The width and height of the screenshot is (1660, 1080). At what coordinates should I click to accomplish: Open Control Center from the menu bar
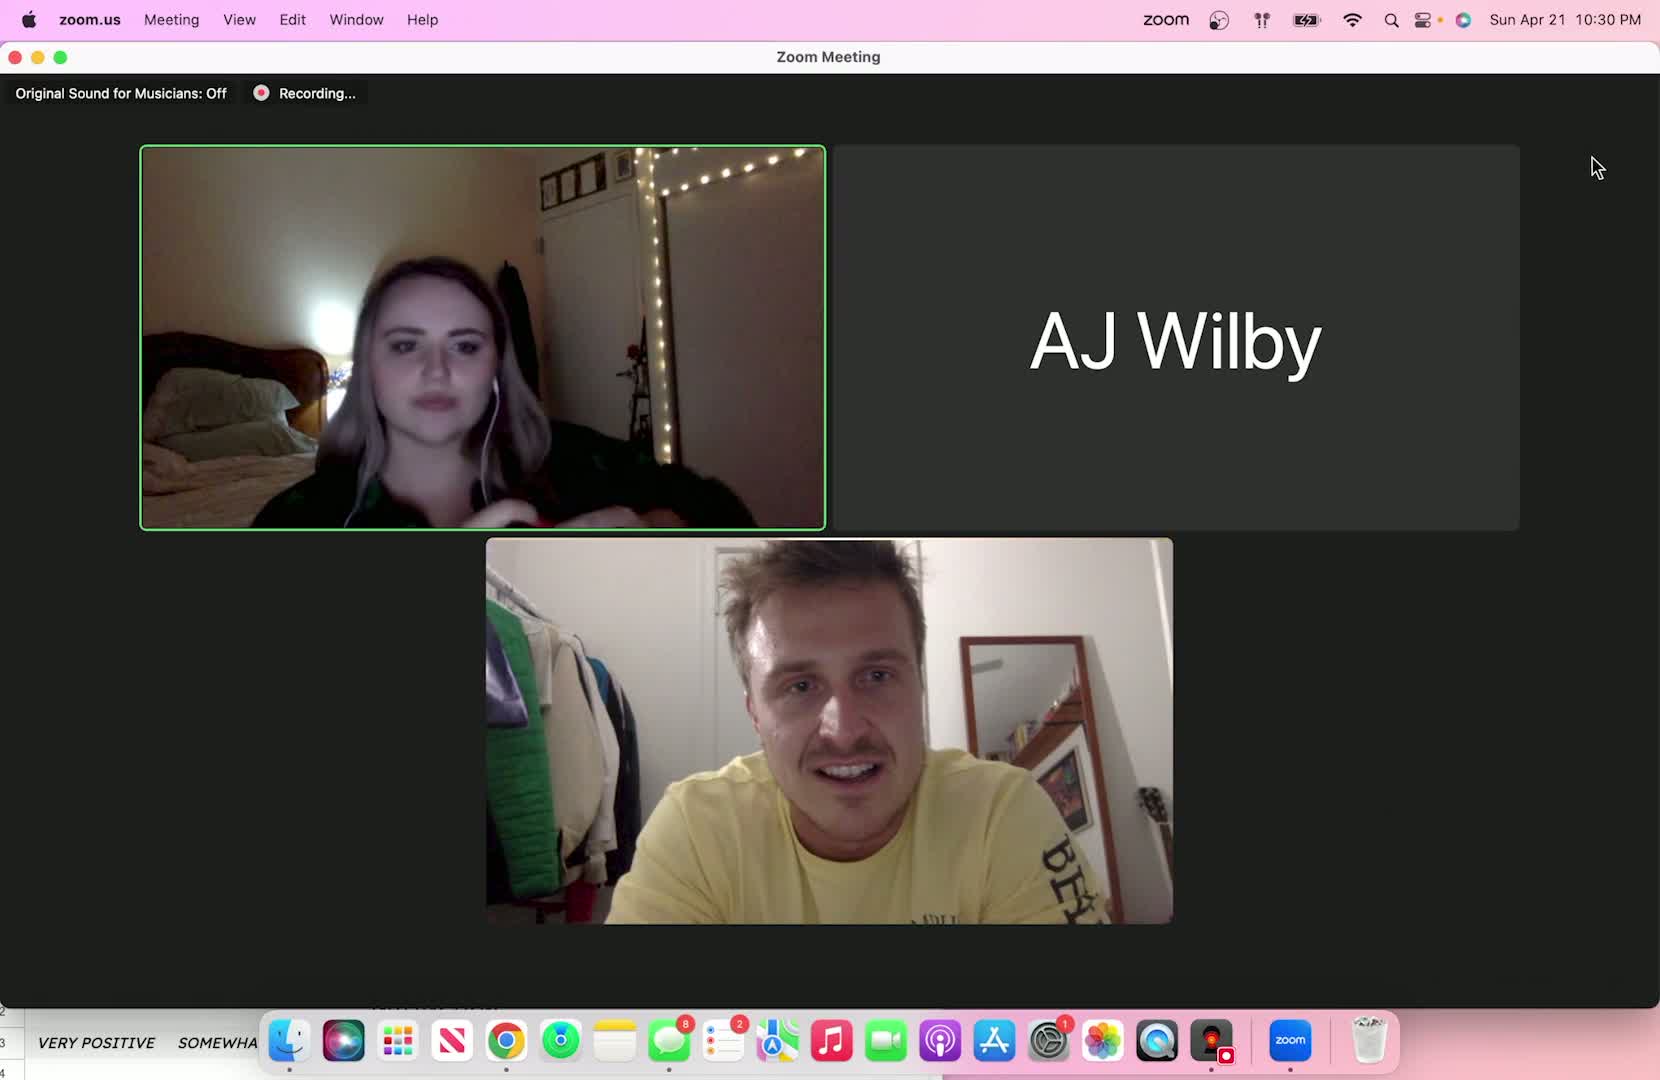[1422, 20]
